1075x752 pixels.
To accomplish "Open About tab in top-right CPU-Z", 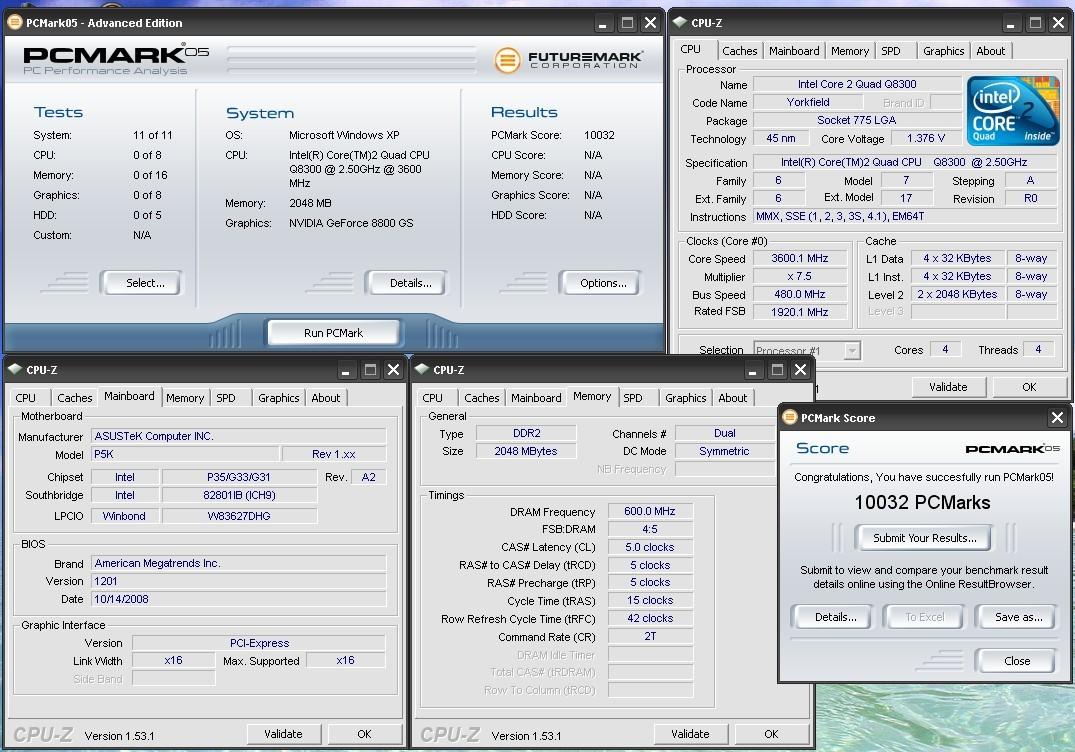I will coord(991,51).
